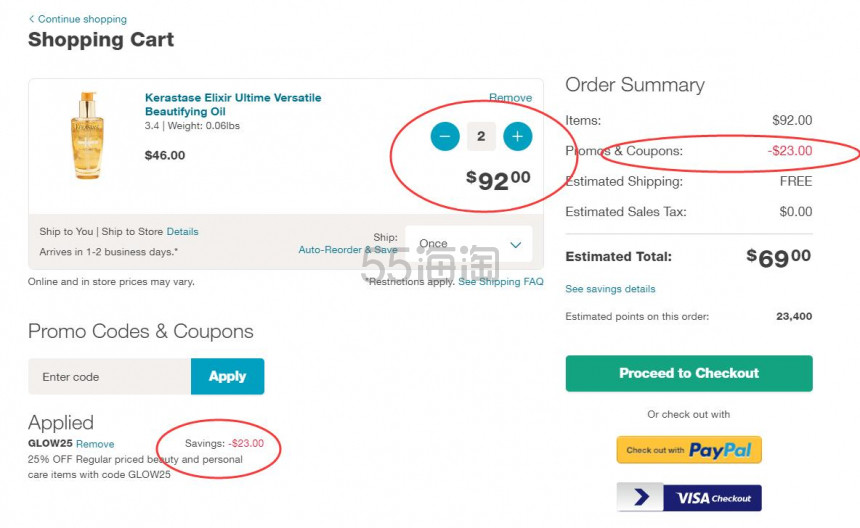Image resolution: width=860 pixels, height=528 pixels.
Task: Open the Ship frequency dropdown
Action: coord(470,244)
